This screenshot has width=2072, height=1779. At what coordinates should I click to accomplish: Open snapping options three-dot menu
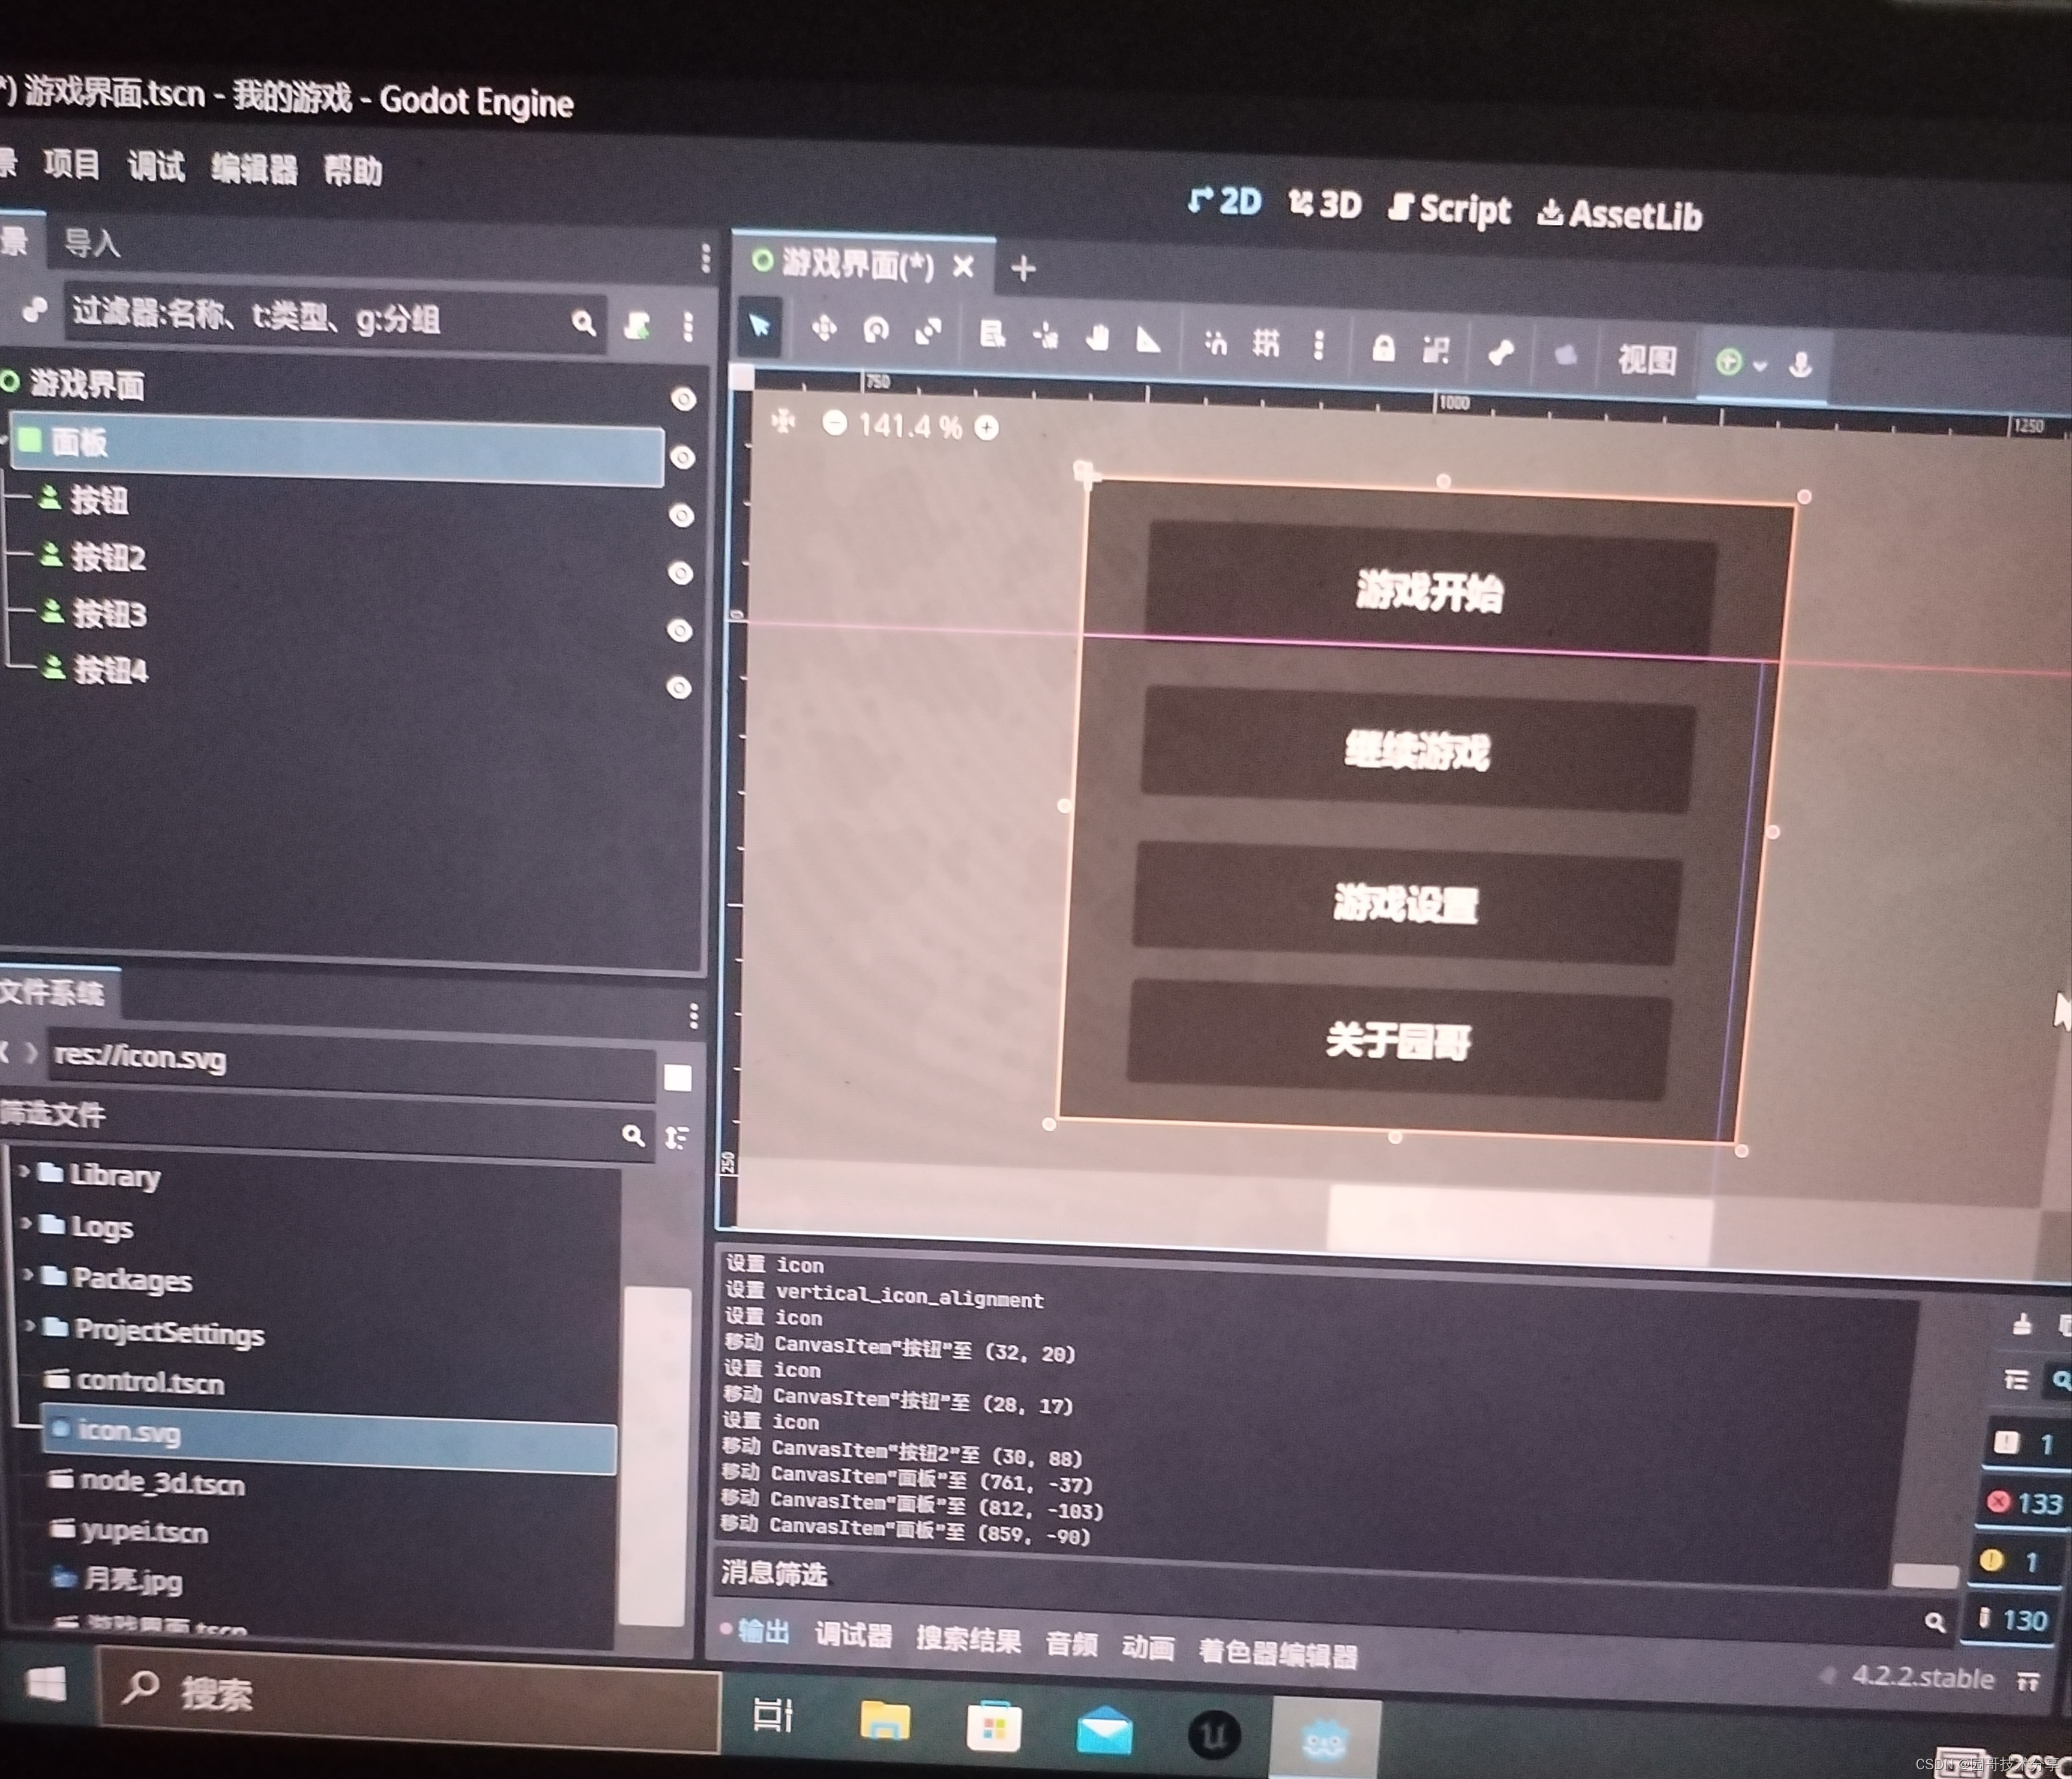coord(1319,346)
